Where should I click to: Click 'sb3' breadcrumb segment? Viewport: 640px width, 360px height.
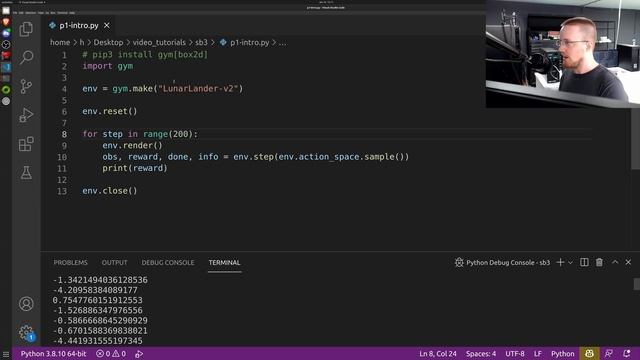pos(201,42)
